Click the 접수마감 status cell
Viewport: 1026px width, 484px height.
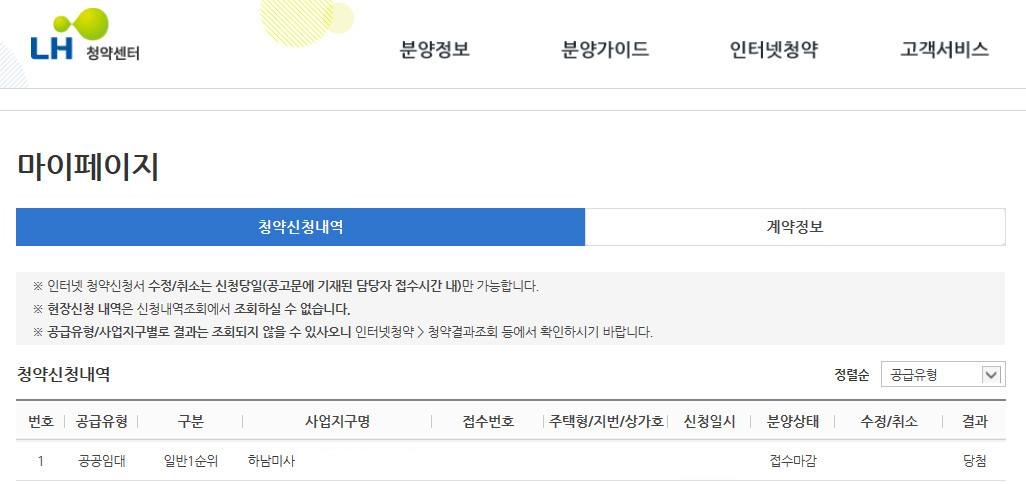tap(793, 461)
